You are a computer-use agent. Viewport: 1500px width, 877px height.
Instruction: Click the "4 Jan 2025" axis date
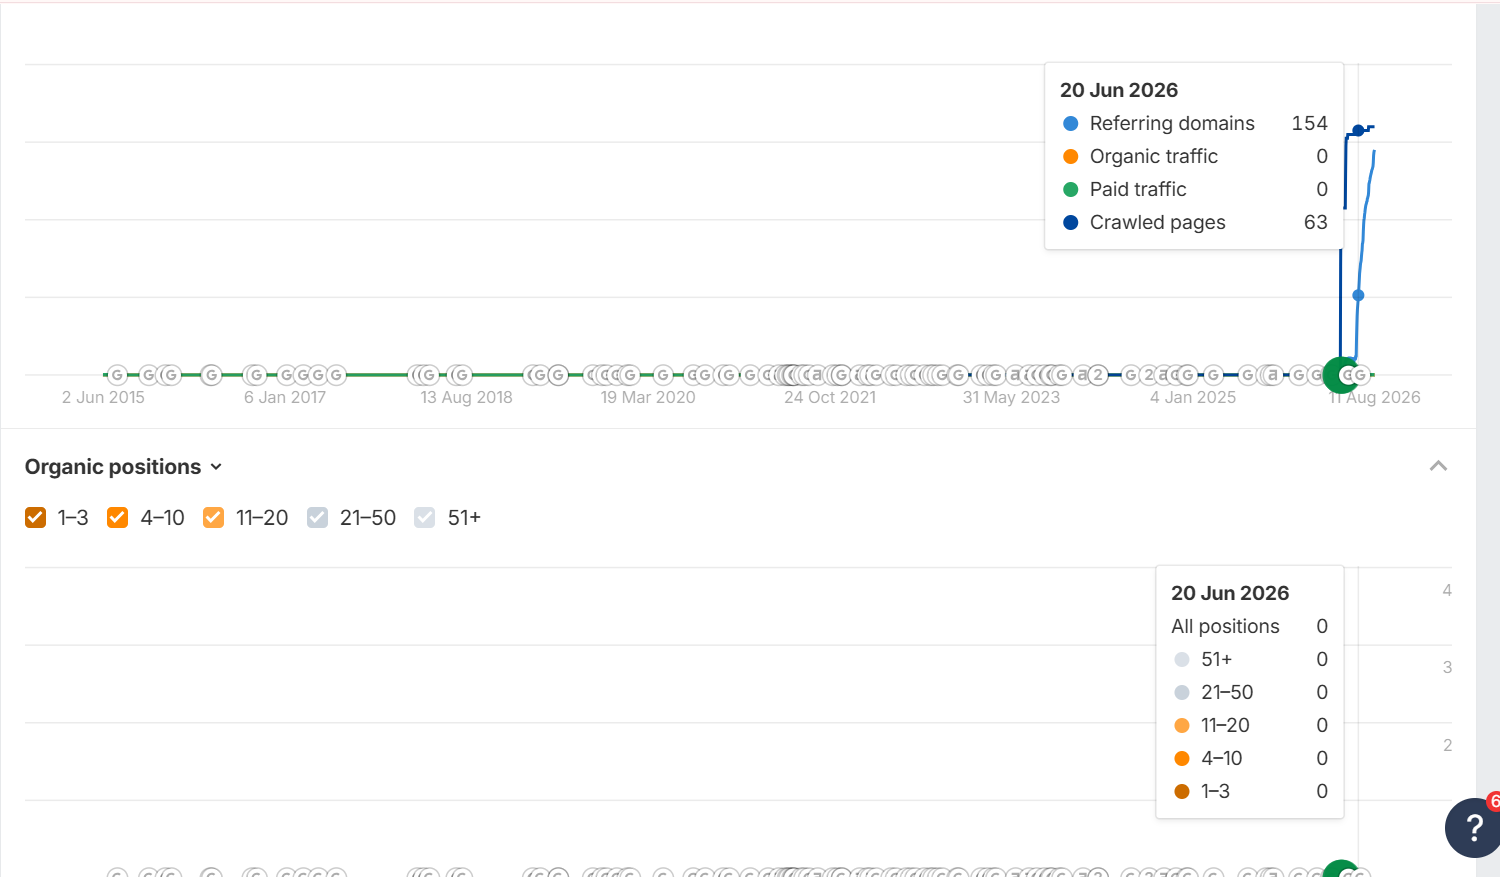click(x=1193, y=397)
